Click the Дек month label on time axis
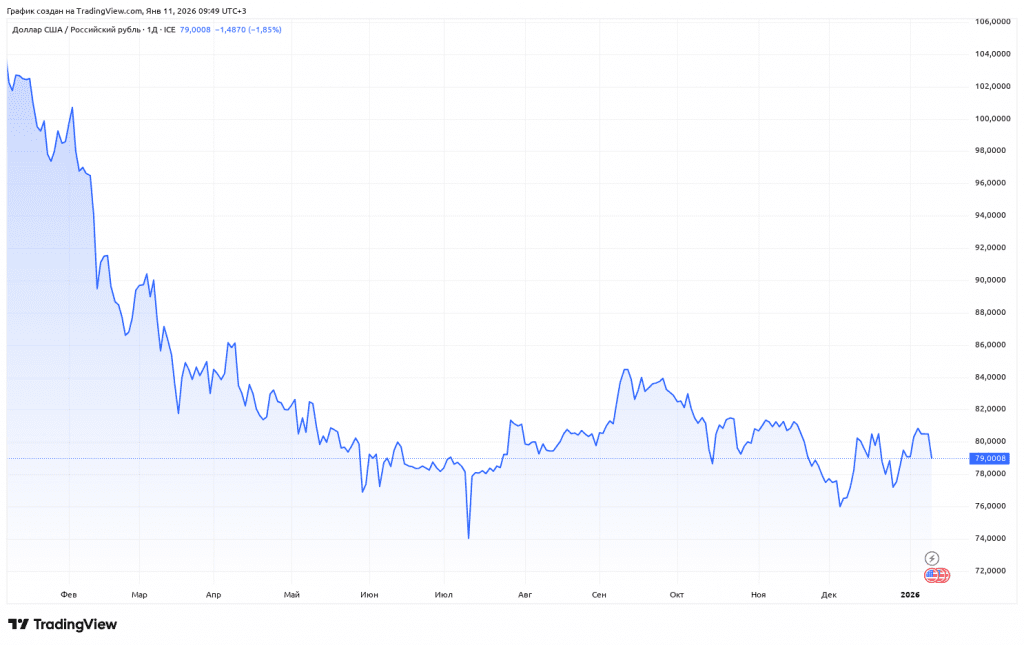 pyautogui.click(x=828, y=595)
